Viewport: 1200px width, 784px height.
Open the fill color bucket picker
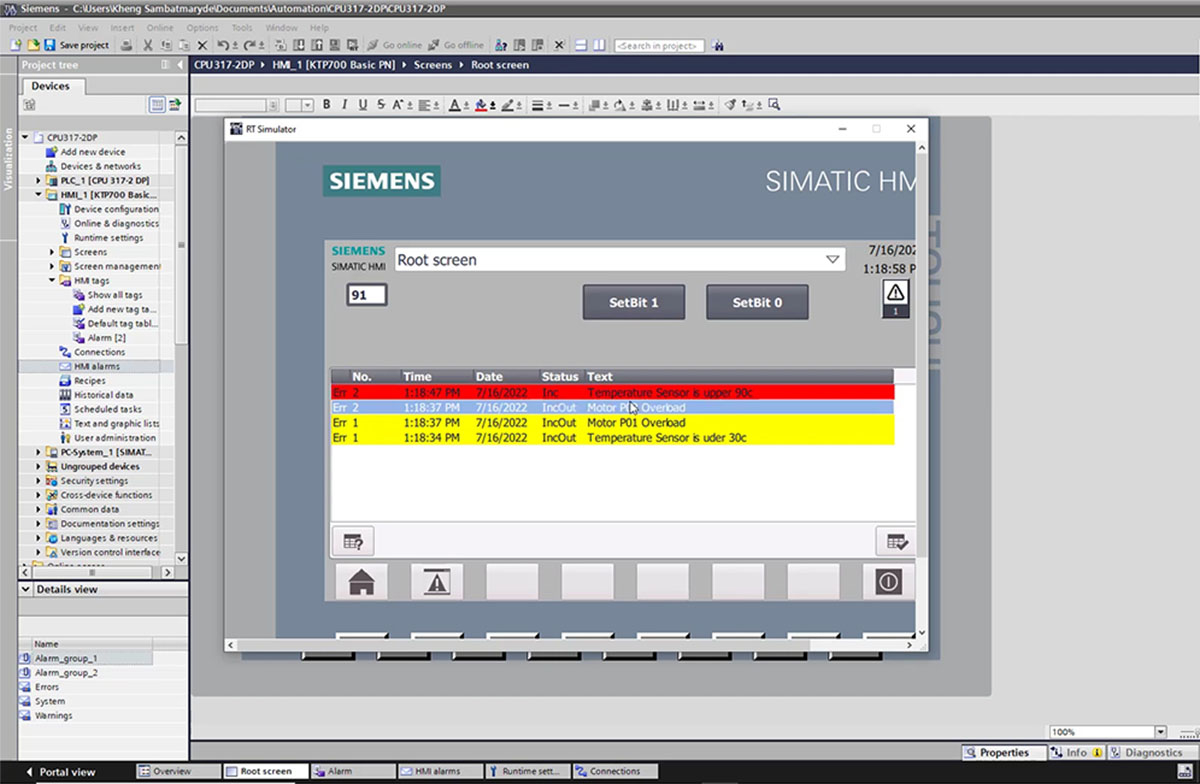[483, 104]
